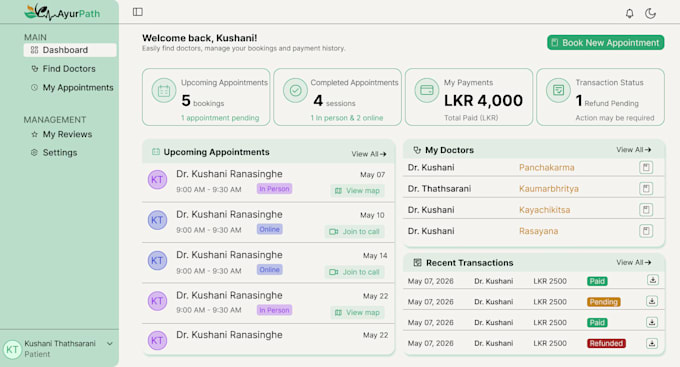View All in My Doctors
Image resolution: width=680 pixels, height=367 pixels.
(x=634, y=150)
